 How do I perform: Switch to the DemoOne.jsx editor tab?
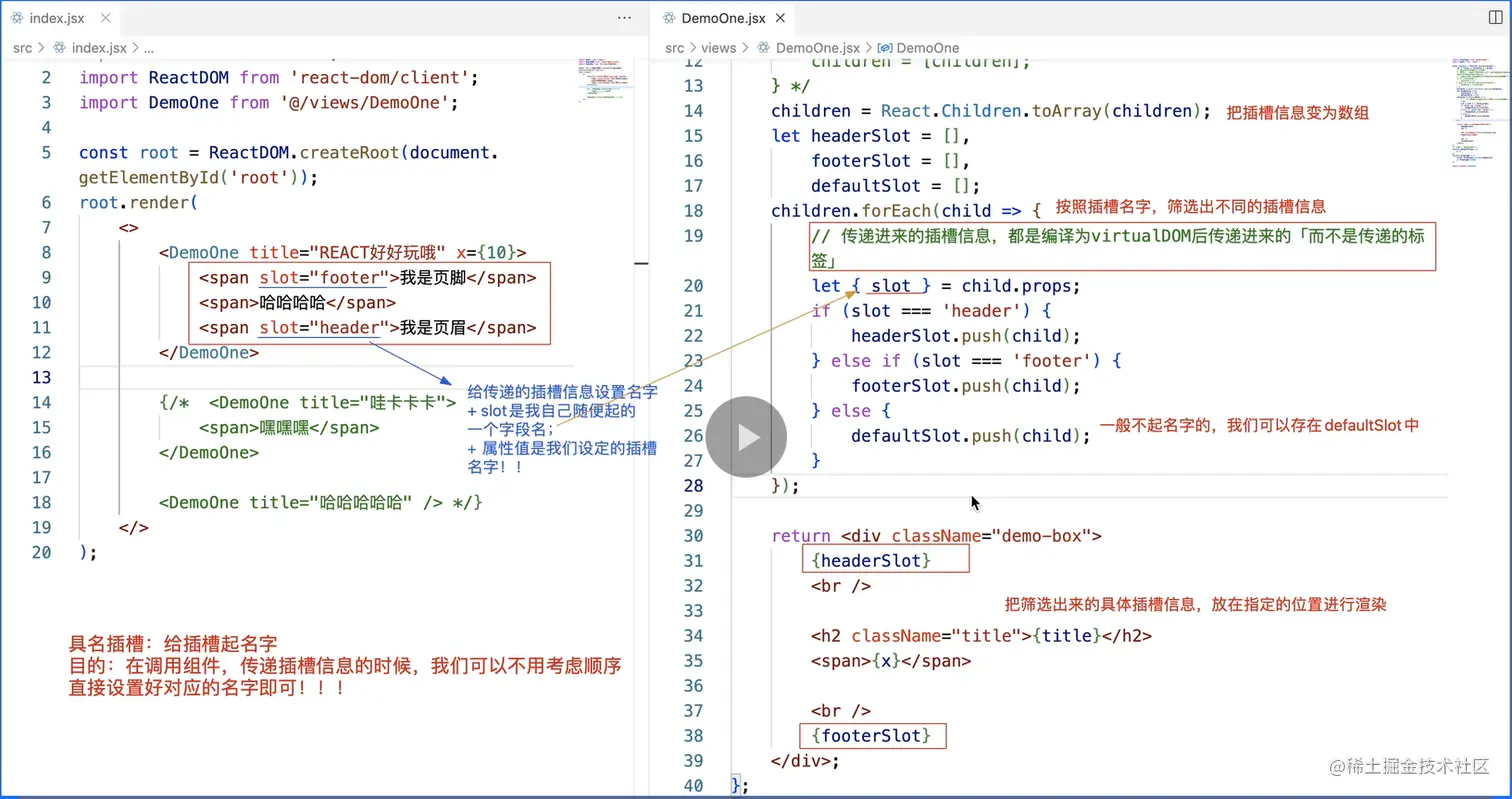pyautogui.click(x=724, y=18)
